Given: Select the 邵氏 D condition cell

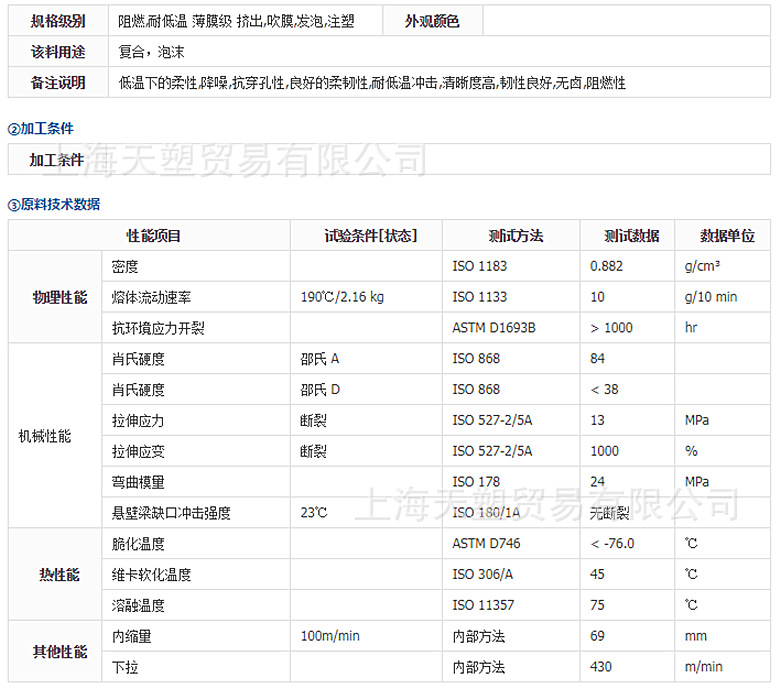Looking at the screenshot, I should pyautogui.click(x=367, y=390).
